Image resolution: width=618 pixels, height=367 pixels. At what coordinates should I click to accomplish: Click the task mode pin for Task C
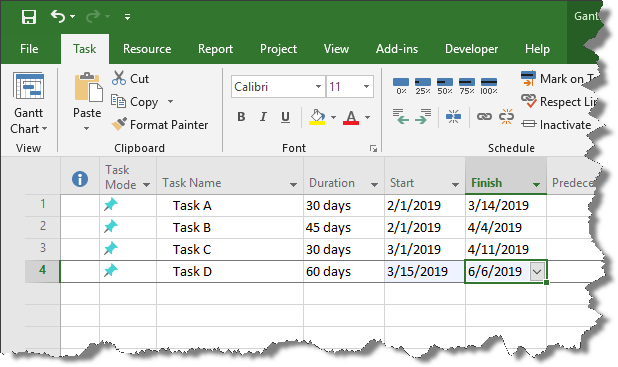coord(111,249)
